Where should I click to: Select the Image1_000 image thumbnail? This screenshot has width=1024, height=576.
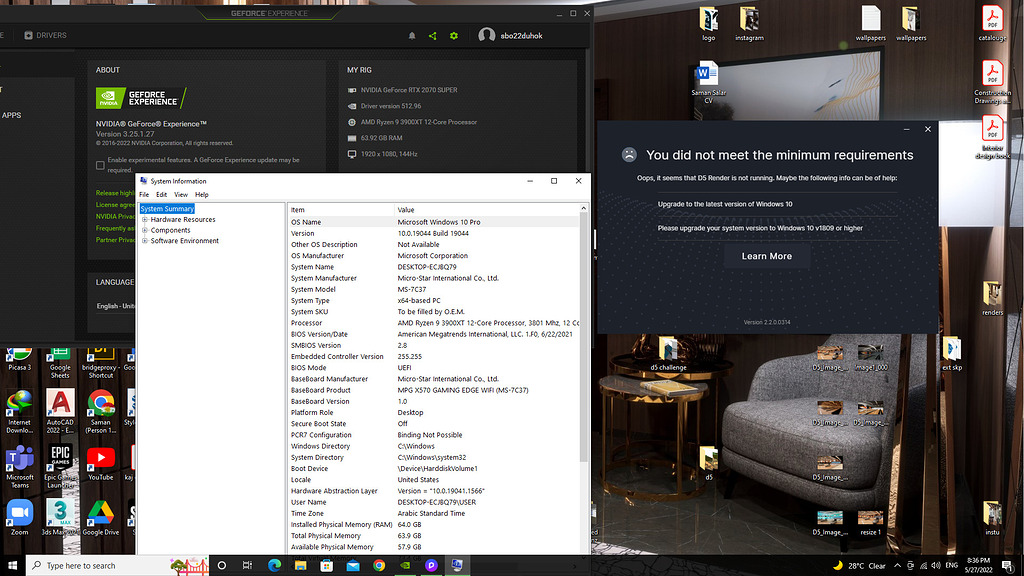click(870, 358)
